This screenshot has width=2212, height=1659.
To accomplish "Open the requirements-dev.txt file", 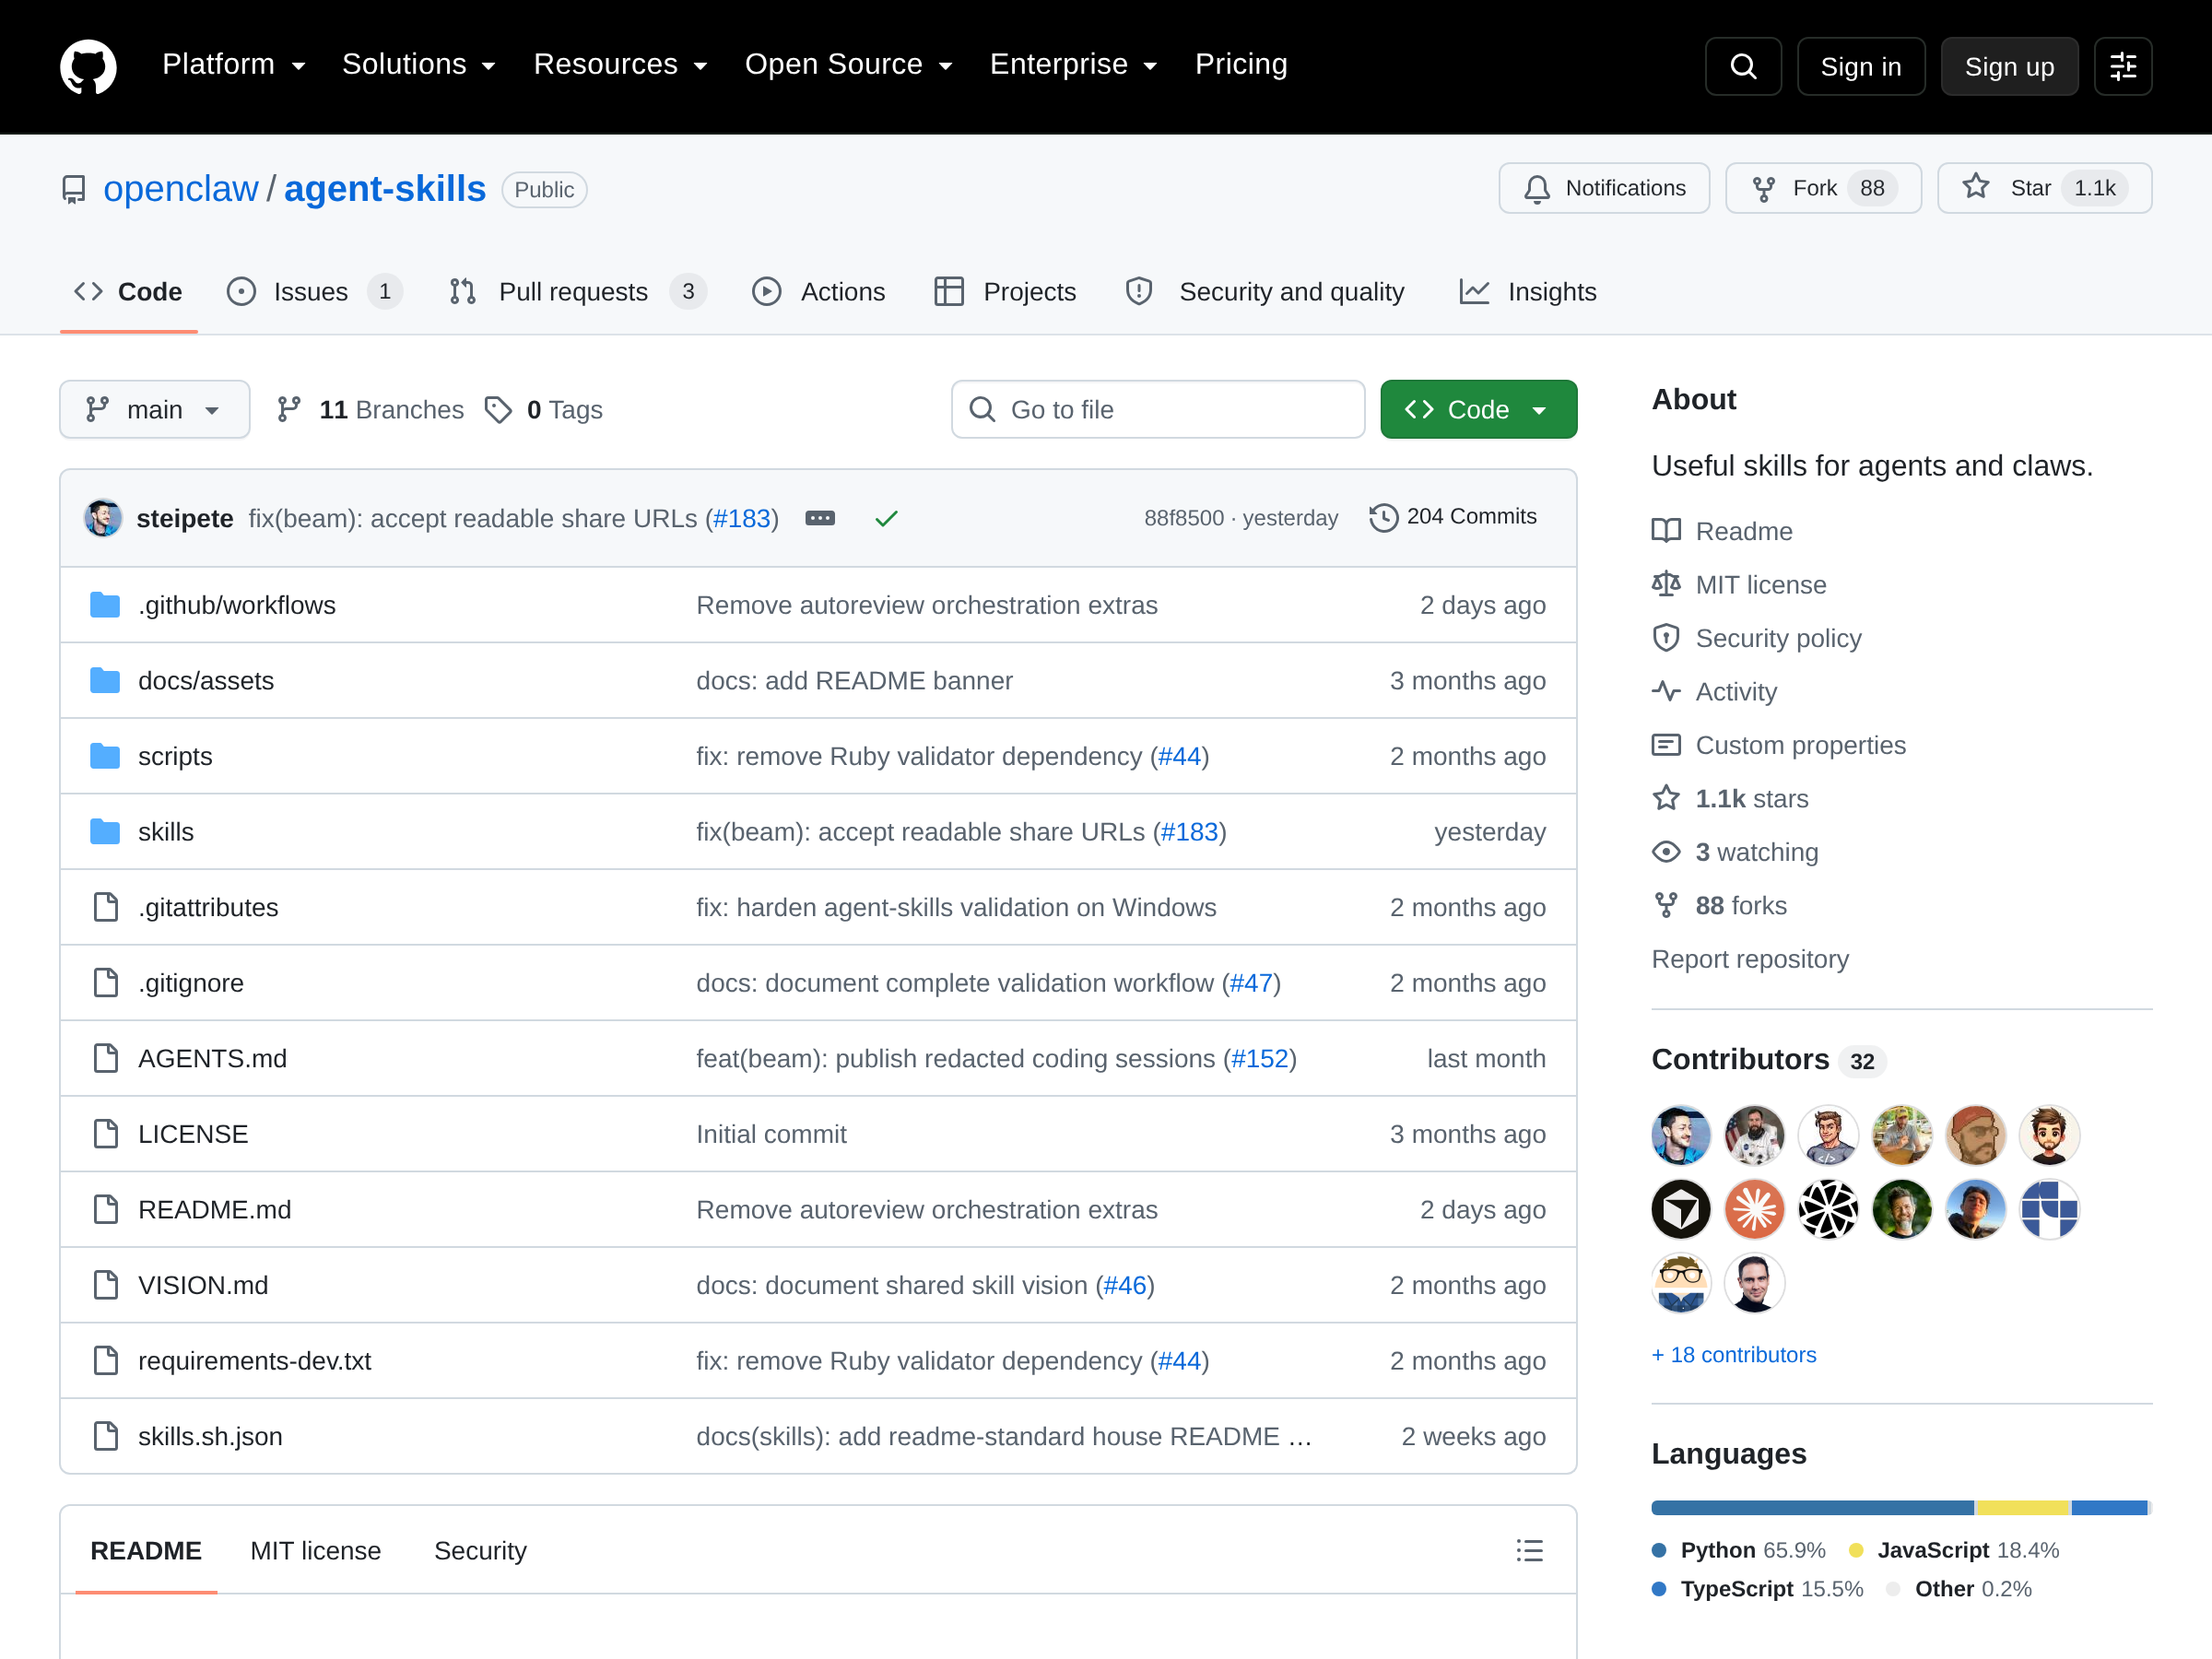I will pos(254,1360).
